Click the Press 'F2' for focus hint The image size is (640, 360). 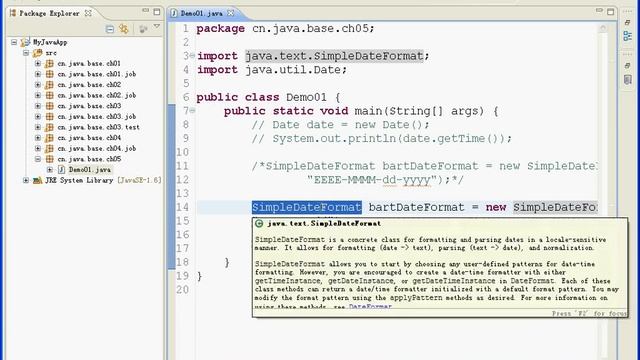pos(589,313)
